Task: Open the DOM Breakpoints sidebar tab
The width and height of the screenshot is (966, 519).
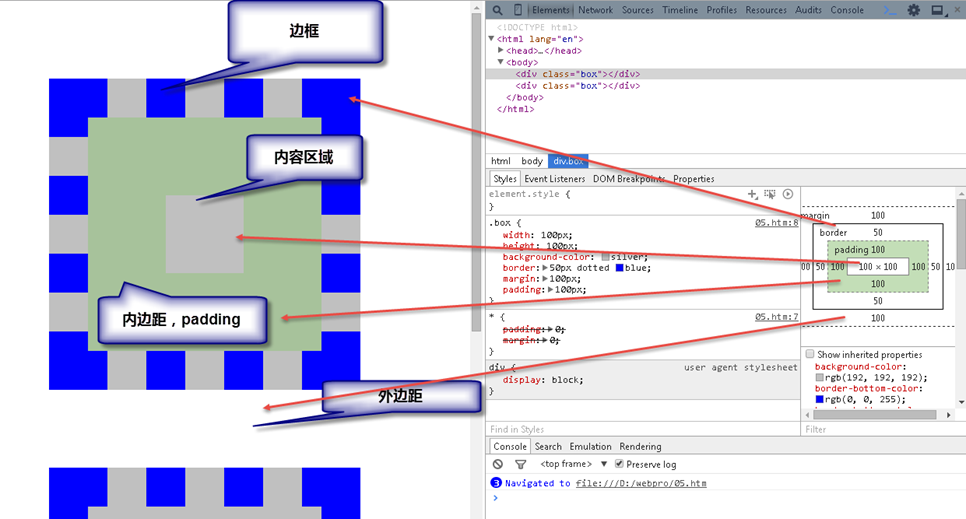Action: pos(629,179)
